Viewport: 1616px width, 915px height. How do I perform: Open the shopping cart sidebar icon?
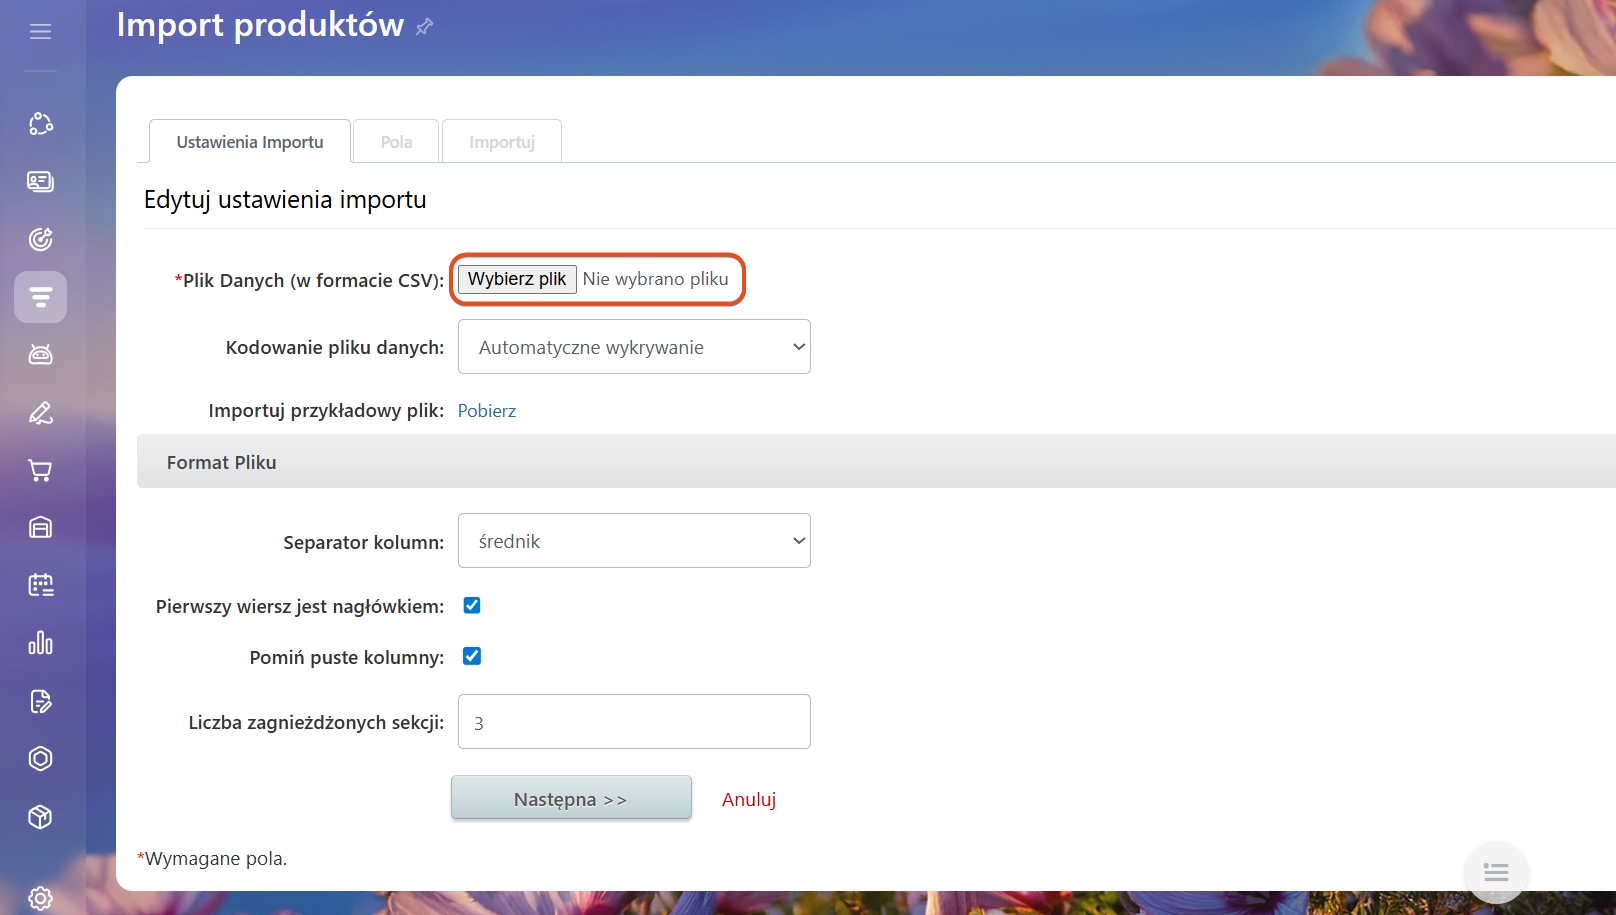click(40, 470)
